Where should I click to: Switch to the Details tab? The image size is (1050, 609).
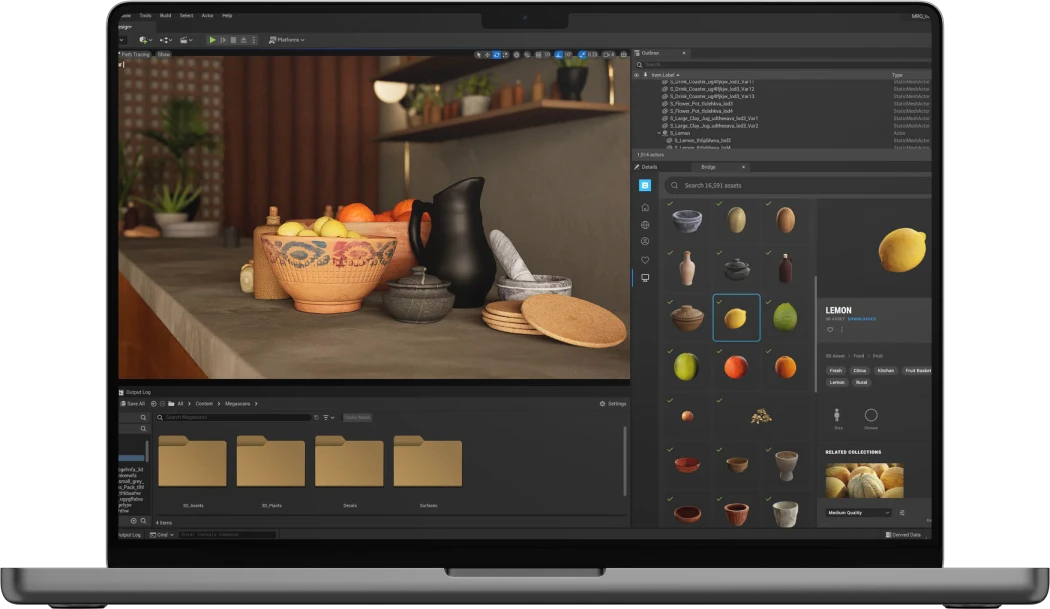point(649,167)
